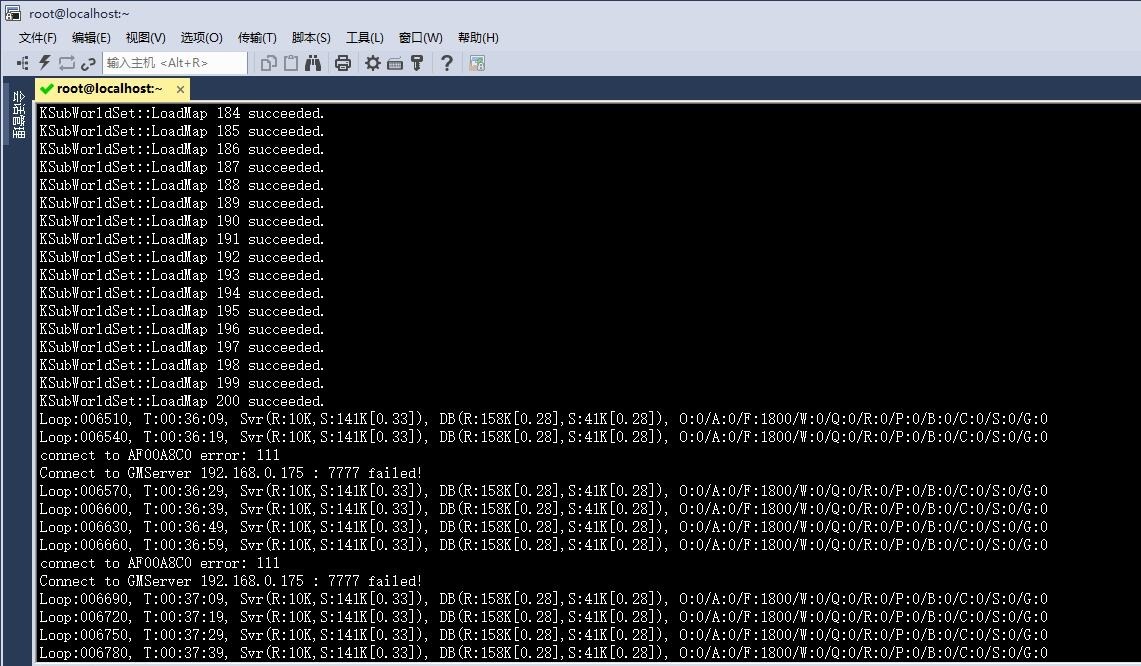Open Find with the binoculars icon

click(x=313, y=63)
